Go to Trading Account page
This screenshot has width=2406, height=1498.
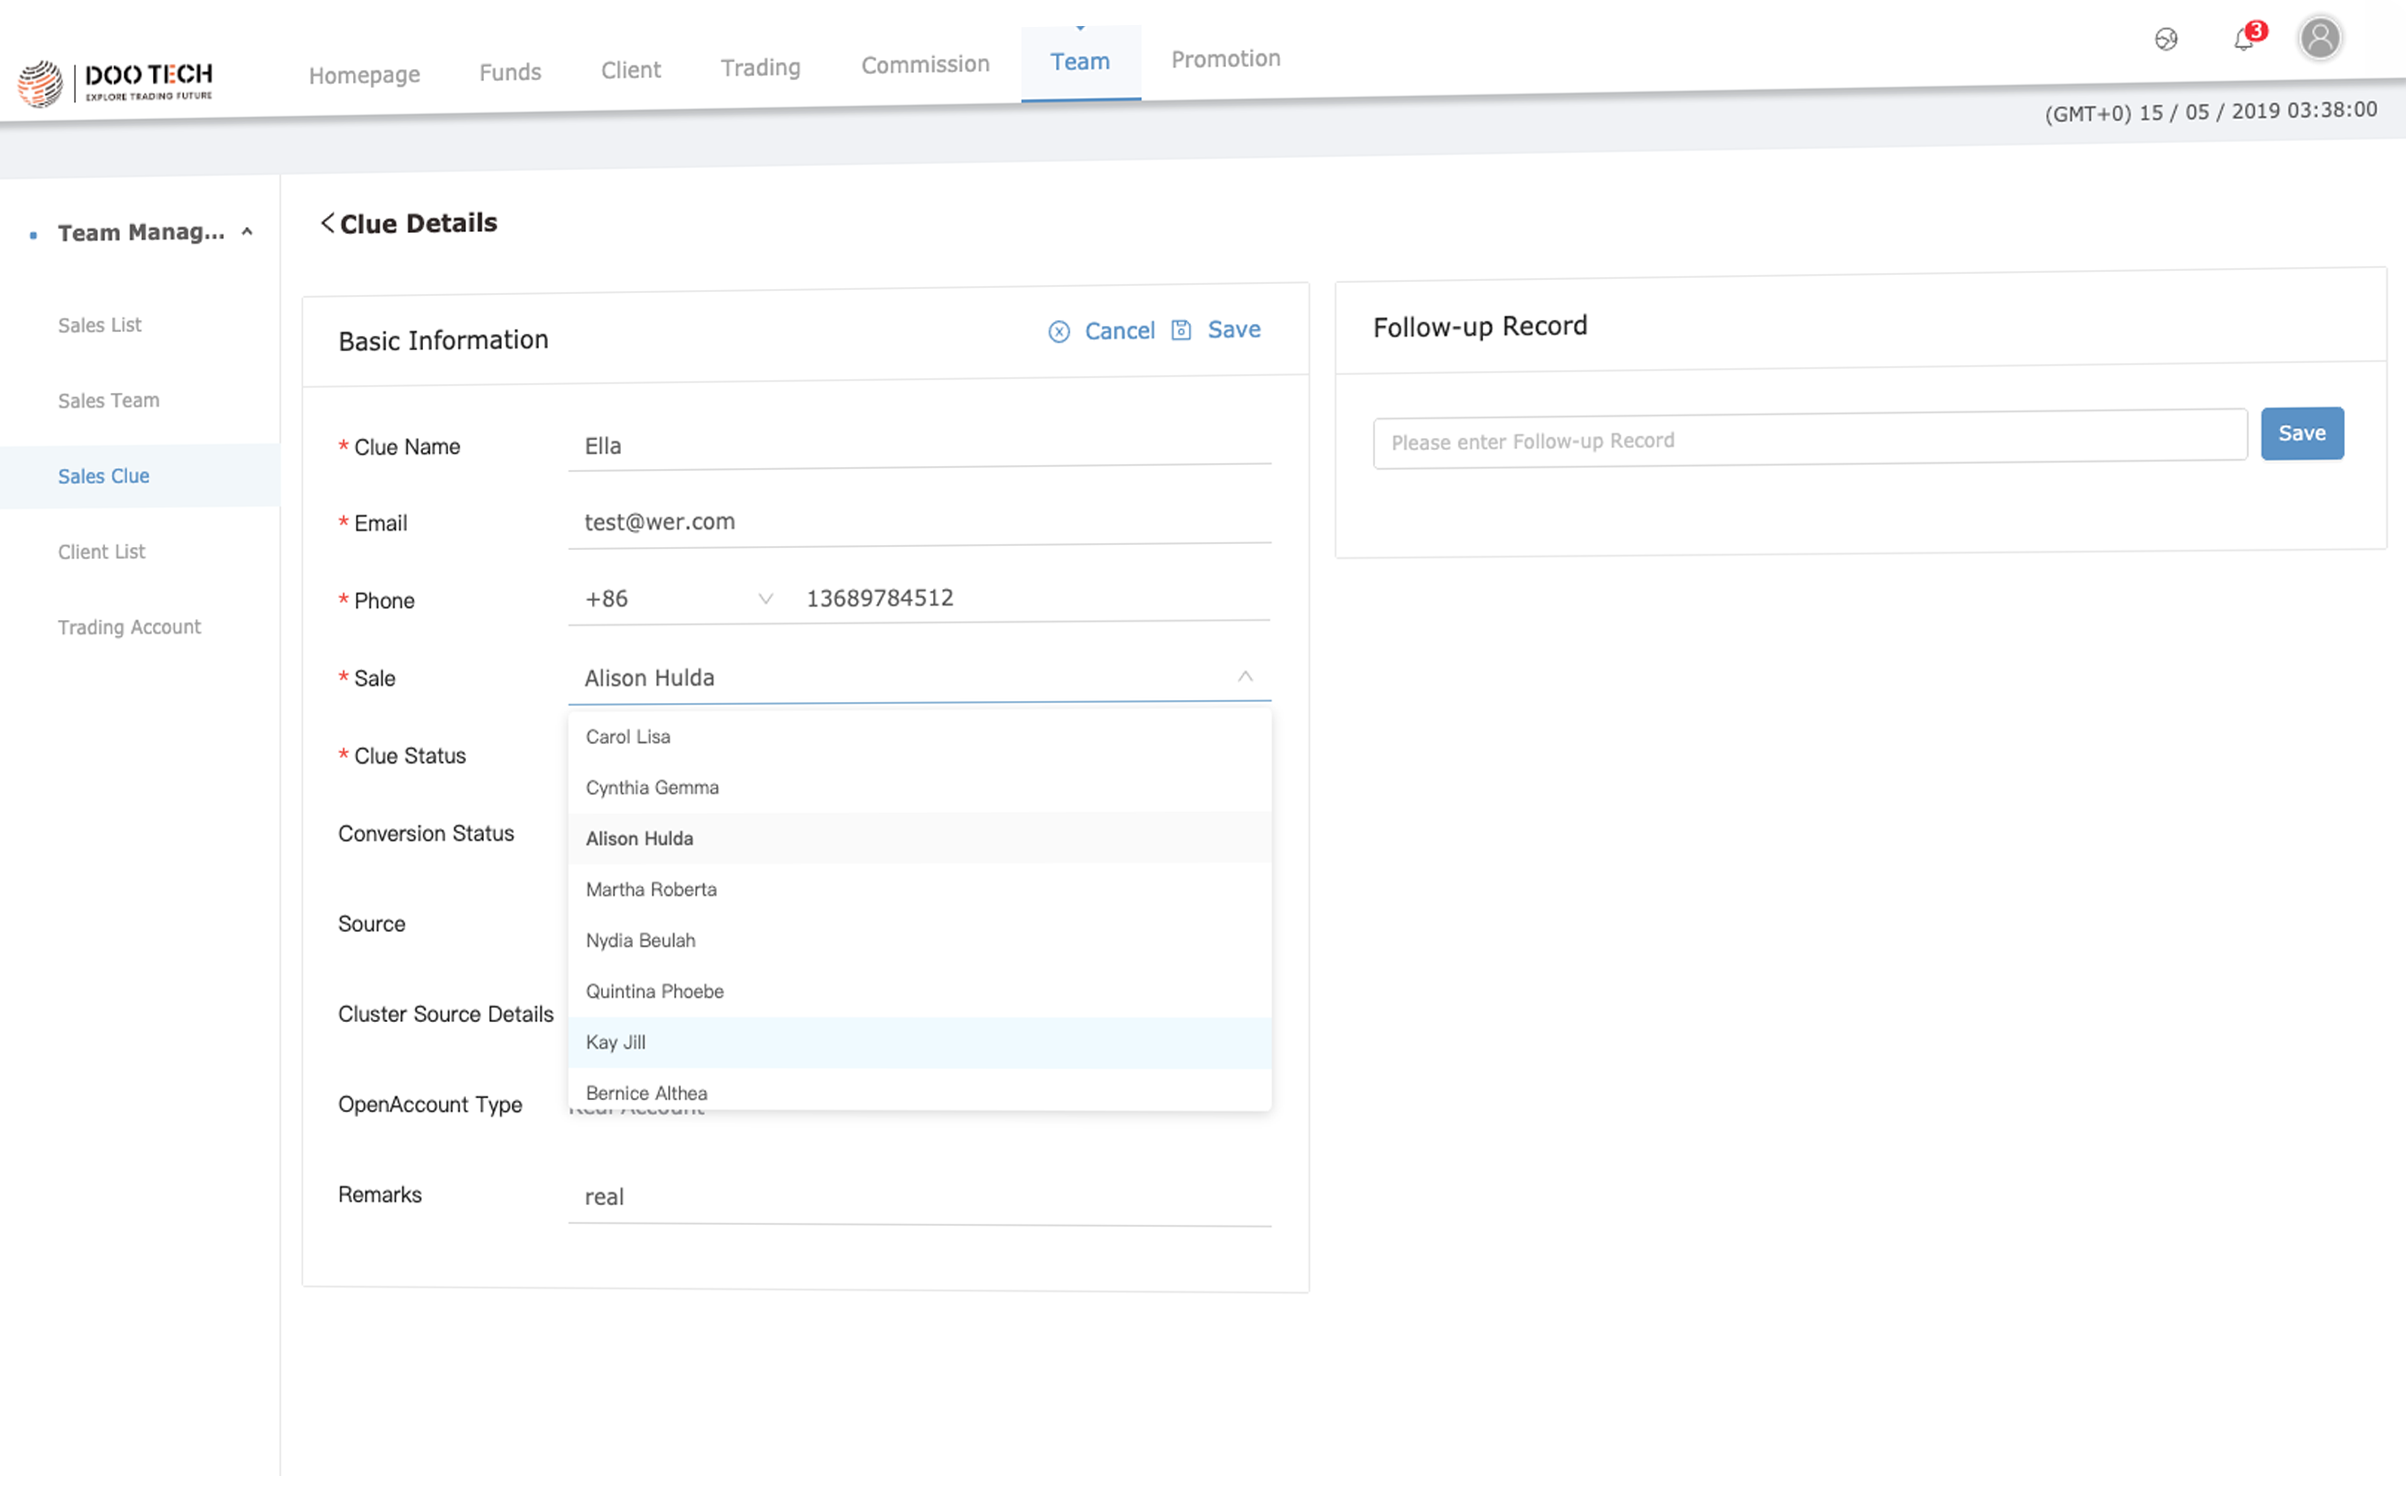point(129,627)
